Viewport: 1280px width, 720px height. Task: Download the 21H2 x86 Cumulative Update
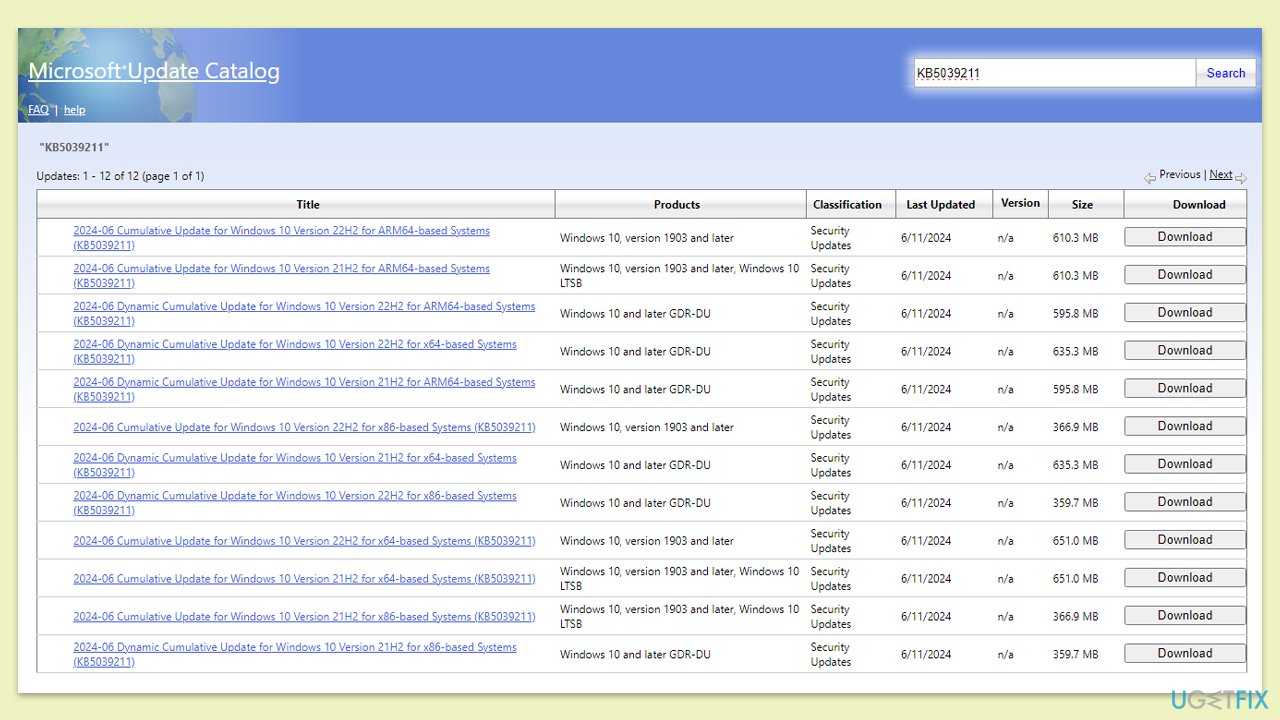[1185, 616]
